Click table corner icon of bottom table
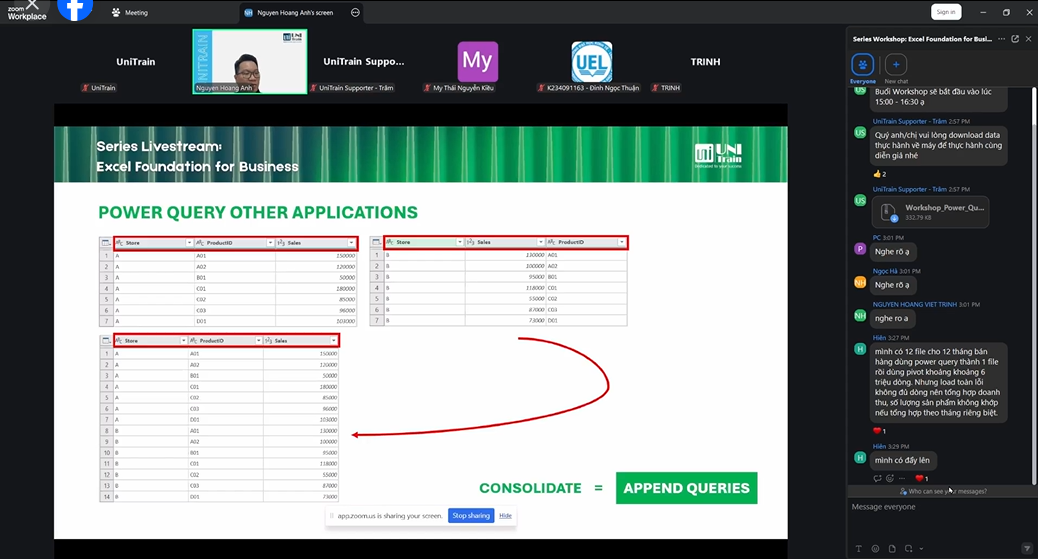 tap(106, 340)
